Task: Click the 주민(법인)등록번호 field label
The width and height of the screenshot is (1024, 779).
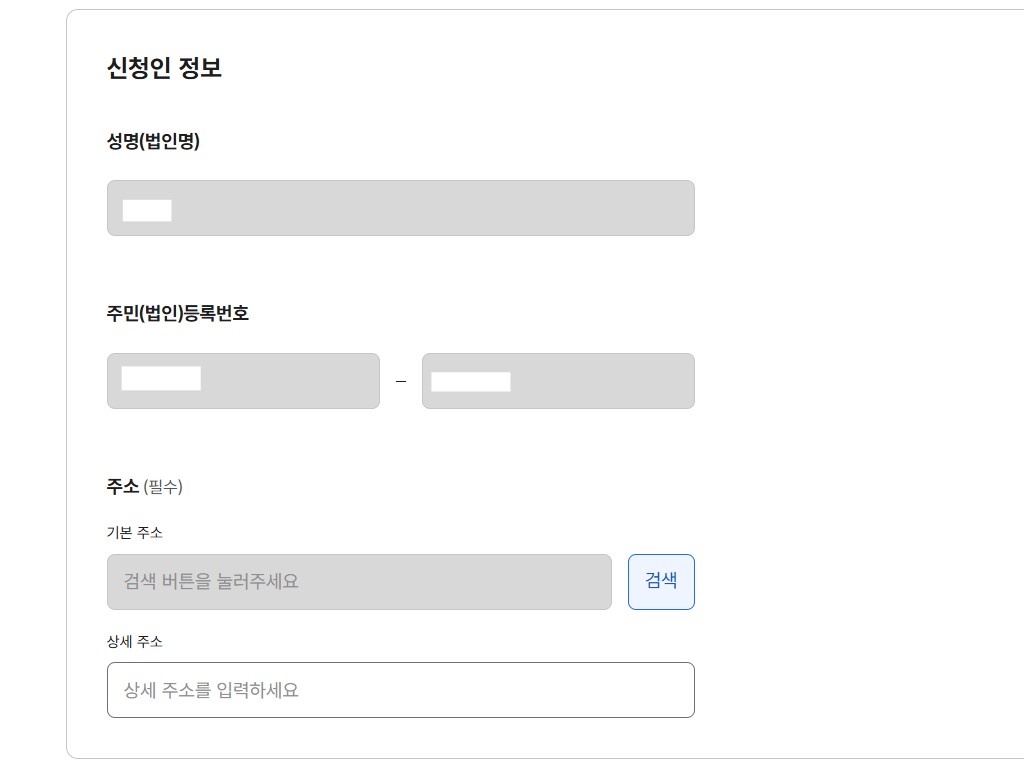Action: [x=179, y=313]
